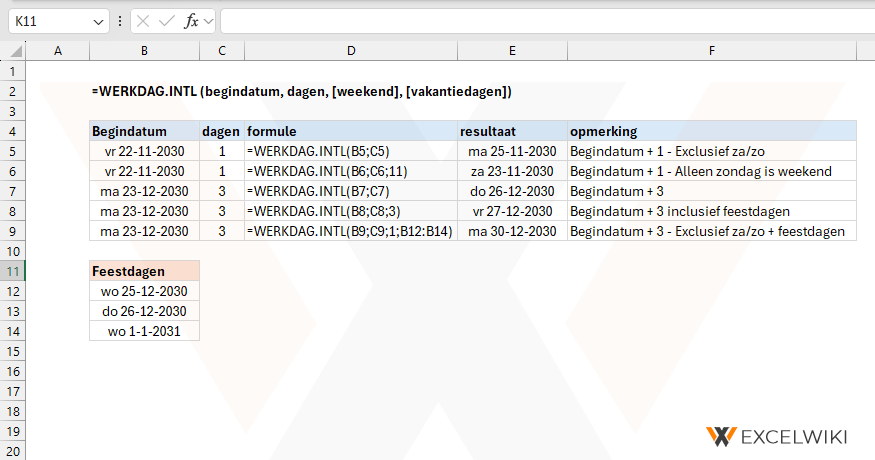This screenshot has height=460, width=875.
Task: Select holiday cell wo 1-1-2031
Action: (x=145, y=332)
